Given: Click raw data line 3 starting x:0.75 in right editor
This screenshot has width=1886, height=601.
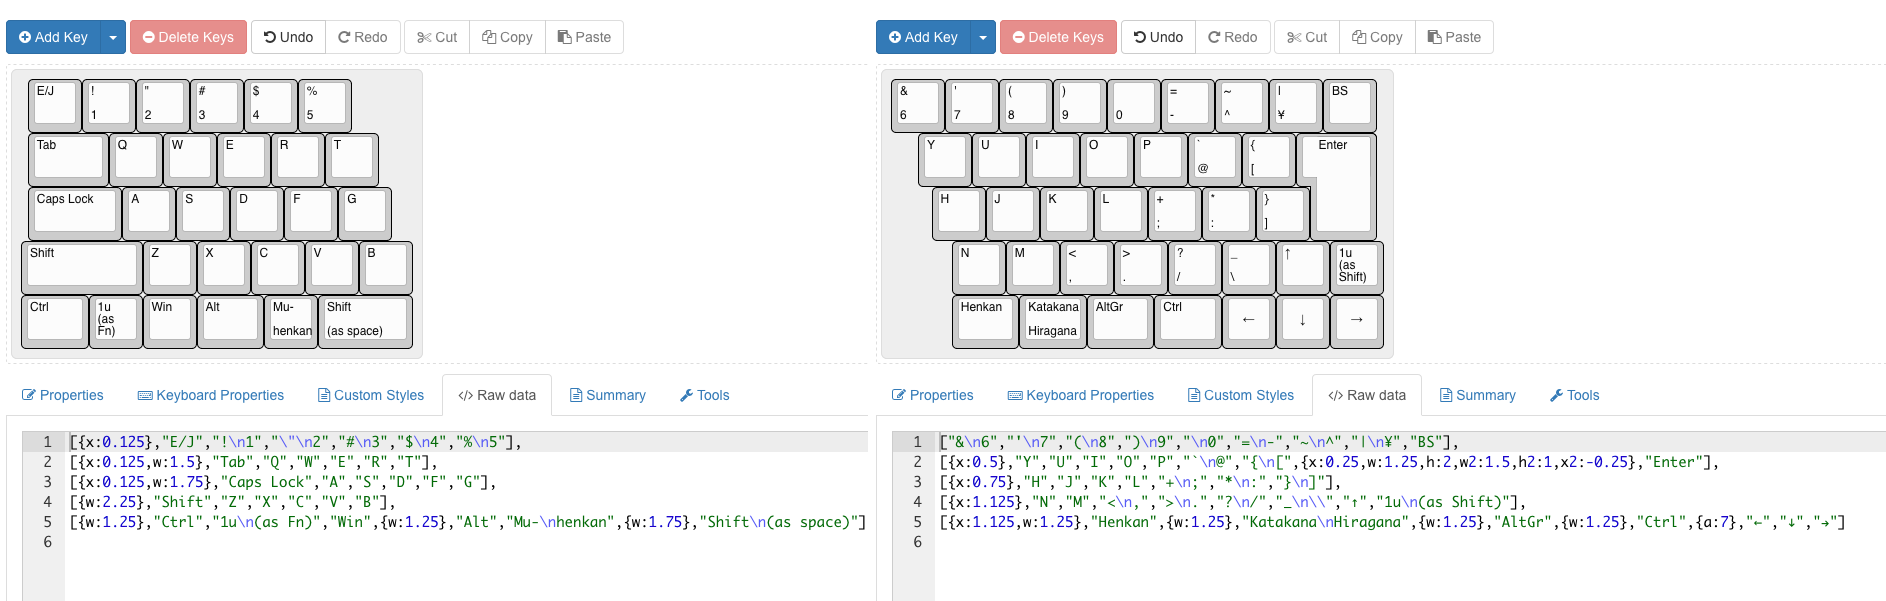Looking at the screenshot, I should pyautogui.click(x=1410, y=481).
